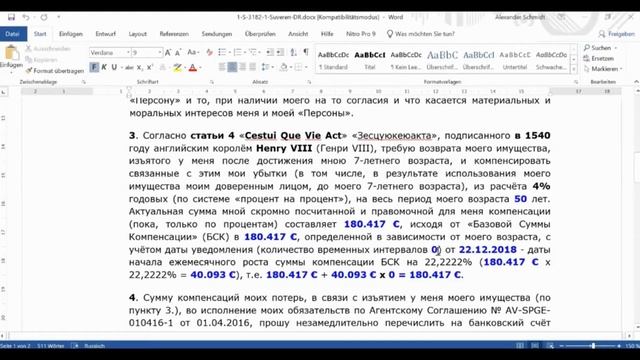The image size is (640, 360).
Task: Open the Schriftart dialog launcher
Action: pos(211,82)
